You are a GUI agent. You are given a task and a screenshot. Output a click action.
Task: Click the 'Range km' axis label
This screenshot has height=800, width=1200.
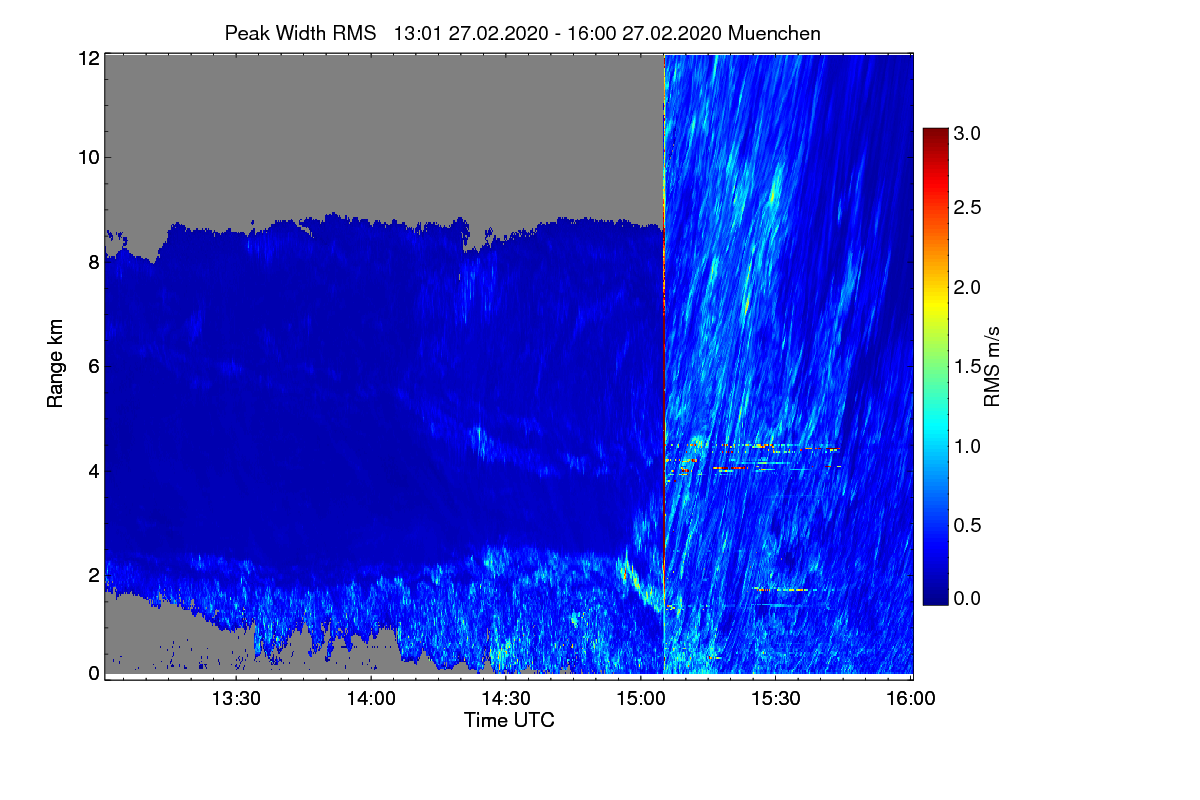(54, 364)
